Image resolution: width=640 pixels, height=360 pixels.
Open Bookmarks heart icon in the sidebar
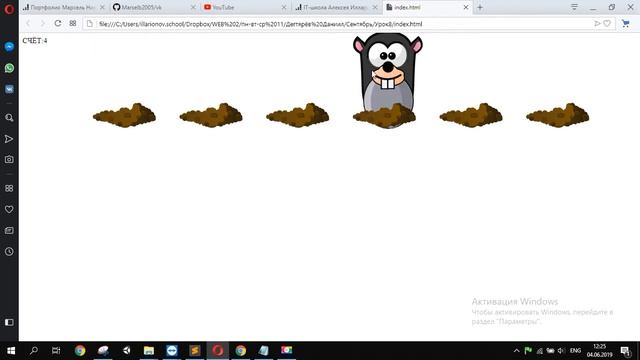9,209
